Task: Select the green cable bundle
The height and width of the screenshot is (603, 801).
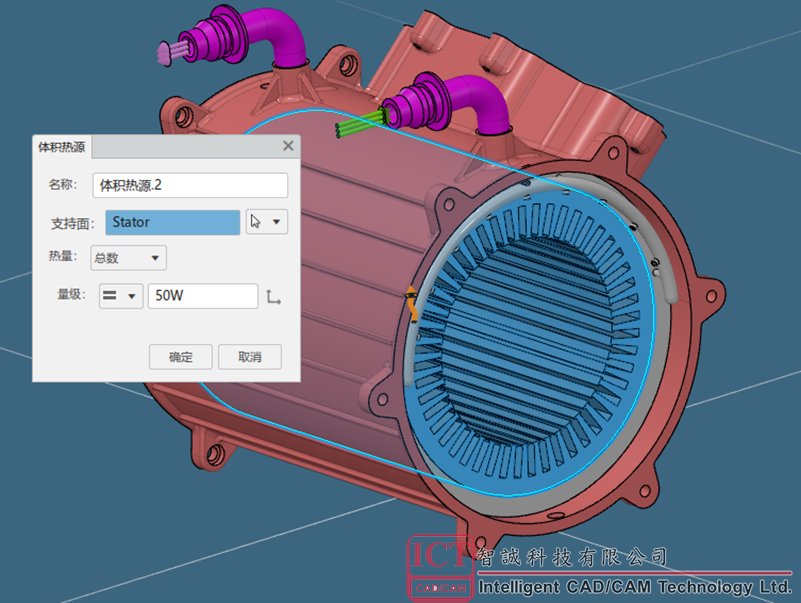Action: click(360, 125)
